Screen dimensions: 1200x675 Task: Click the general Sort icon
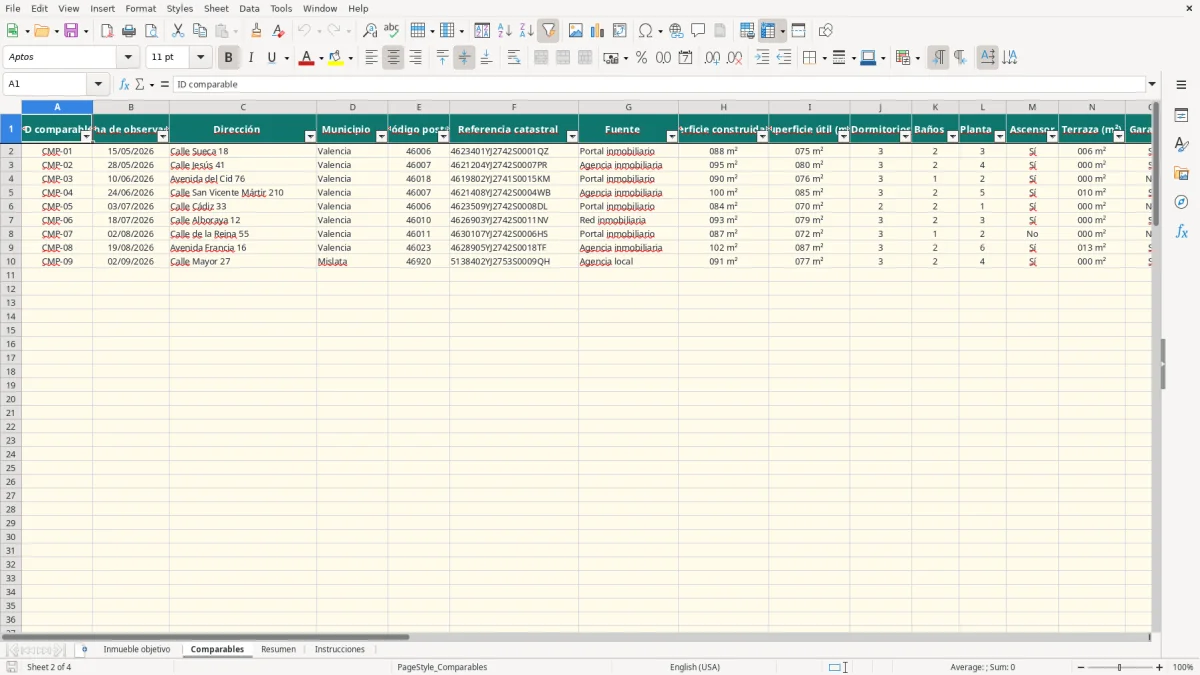(x=482, y=31)
